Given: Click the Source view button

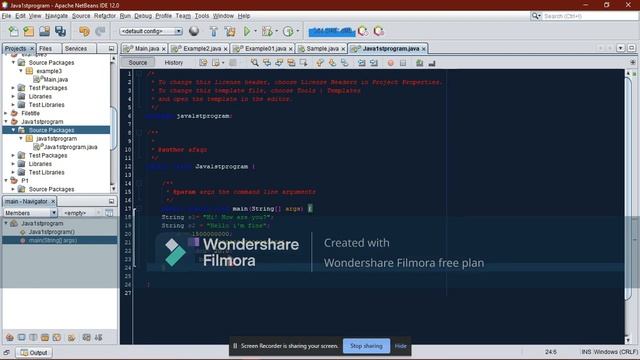Looking at the screenshot, I should pyautogui.click(x=138, y=62).
